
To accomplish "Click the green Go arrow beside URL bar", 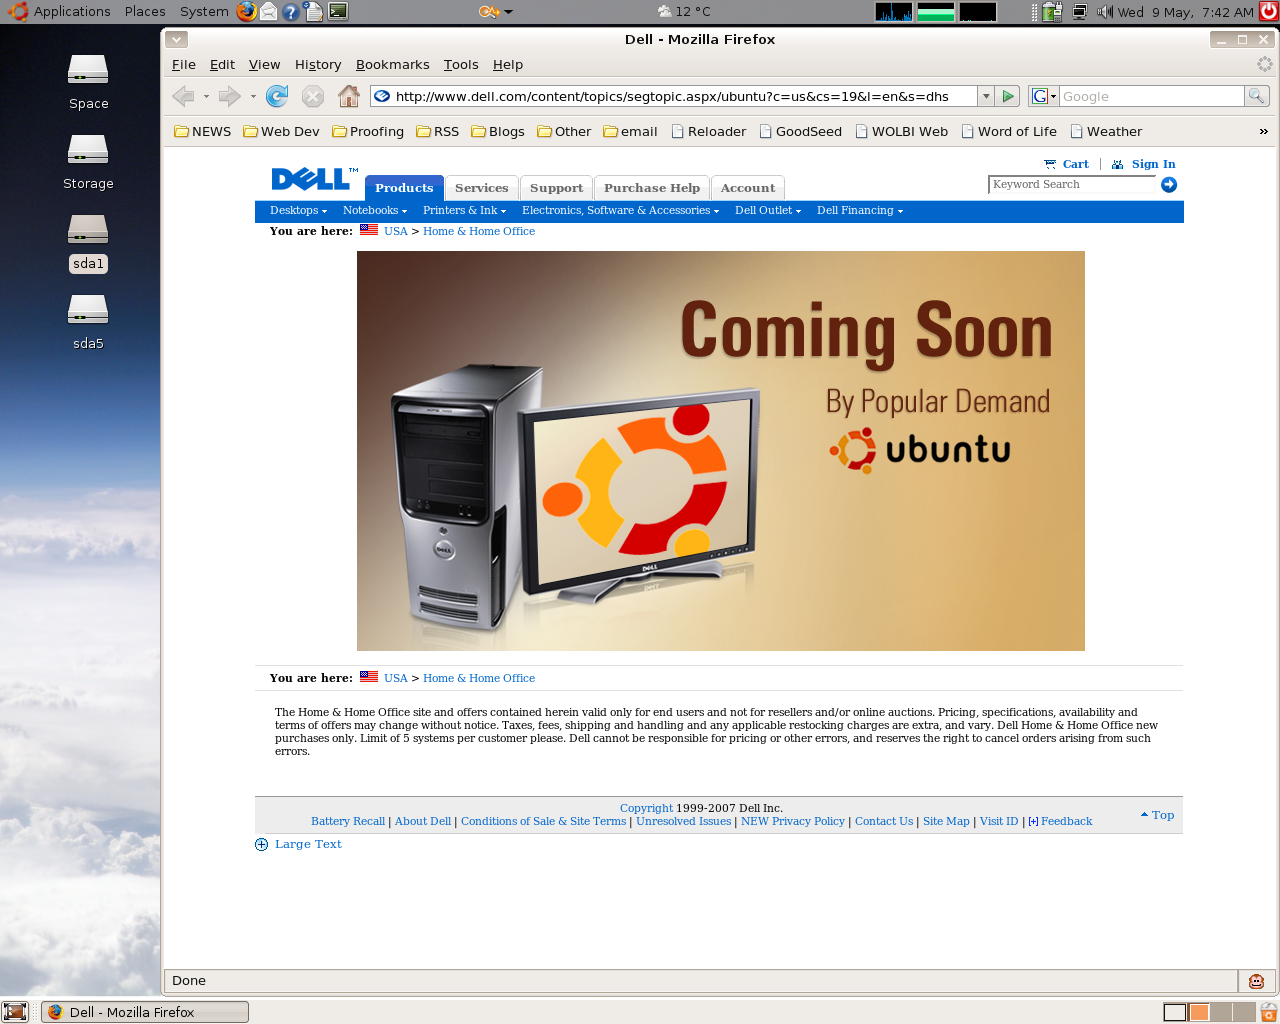I will coord(1008,96).
